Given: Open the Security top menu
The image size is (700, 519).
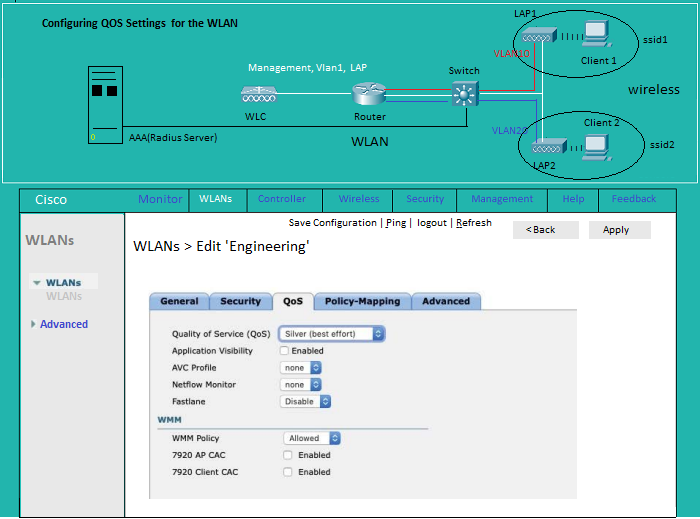Looking at the screenshot, I should coord(425,199).
